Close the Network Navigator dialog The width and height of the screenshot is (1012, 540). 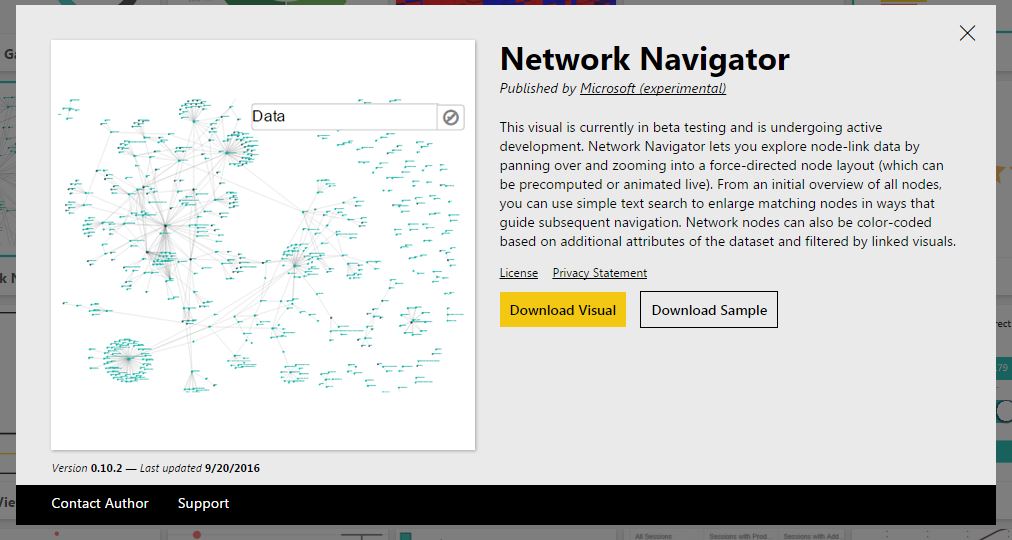967,34
